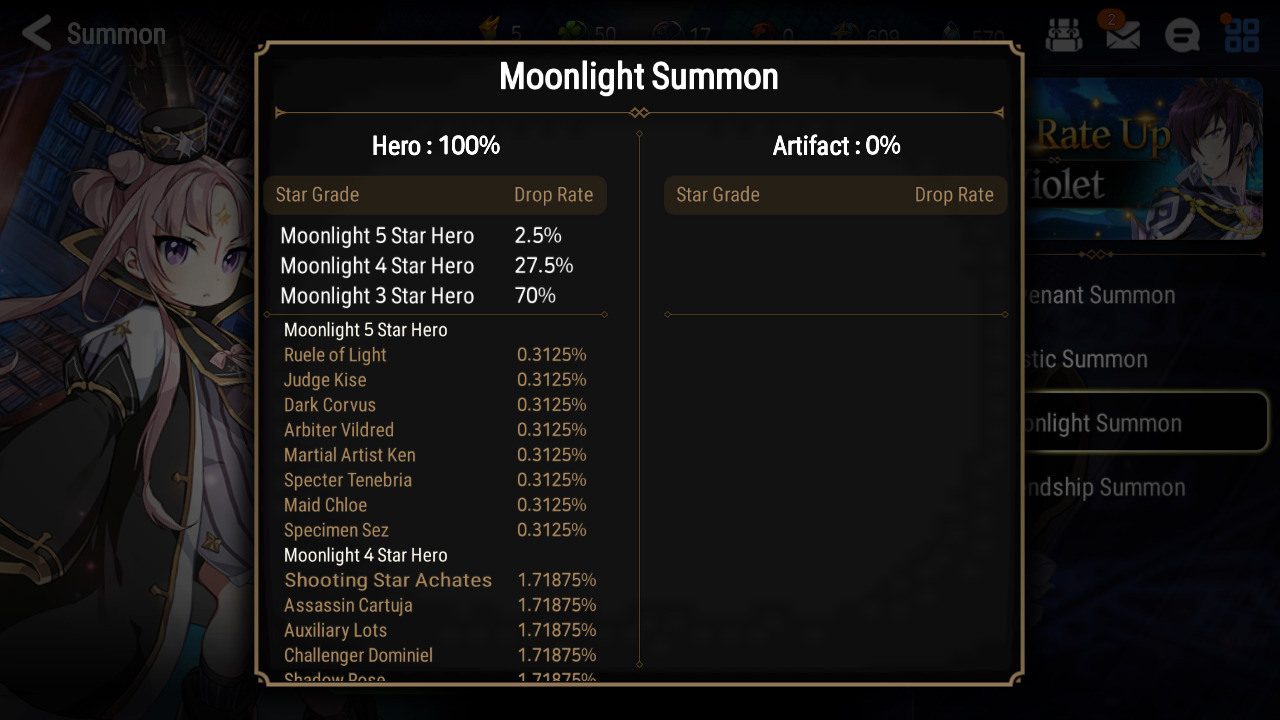Open the theater seats icon in top bar
This screenshot has height=720, width=1280.
(x=1064, y=36)
